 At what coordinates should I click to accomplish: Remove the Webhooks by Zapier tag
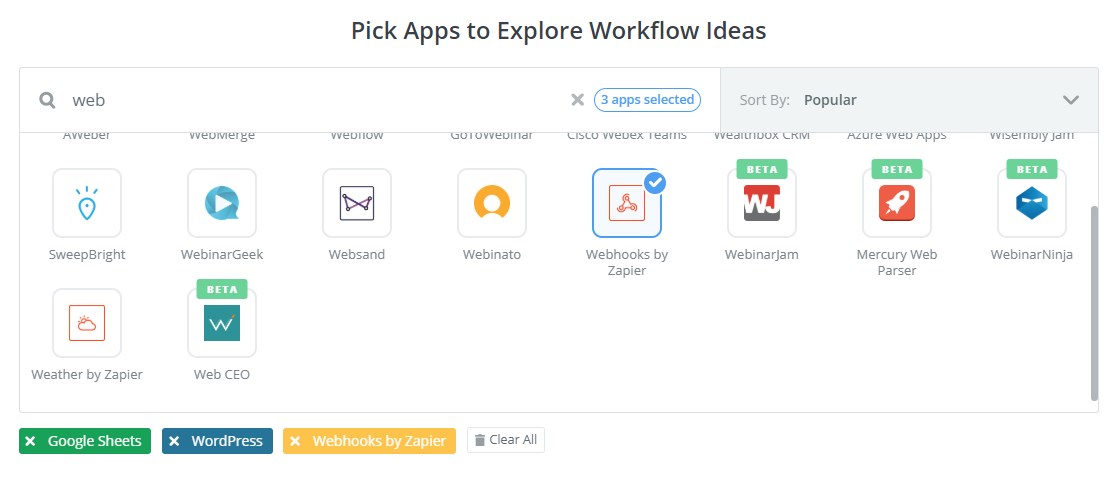coord(295,441)
